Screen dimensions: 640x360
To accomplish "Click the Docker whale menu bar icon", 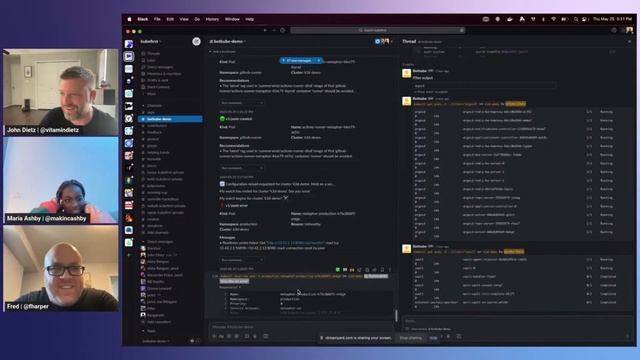I will (x=509, y=19).
